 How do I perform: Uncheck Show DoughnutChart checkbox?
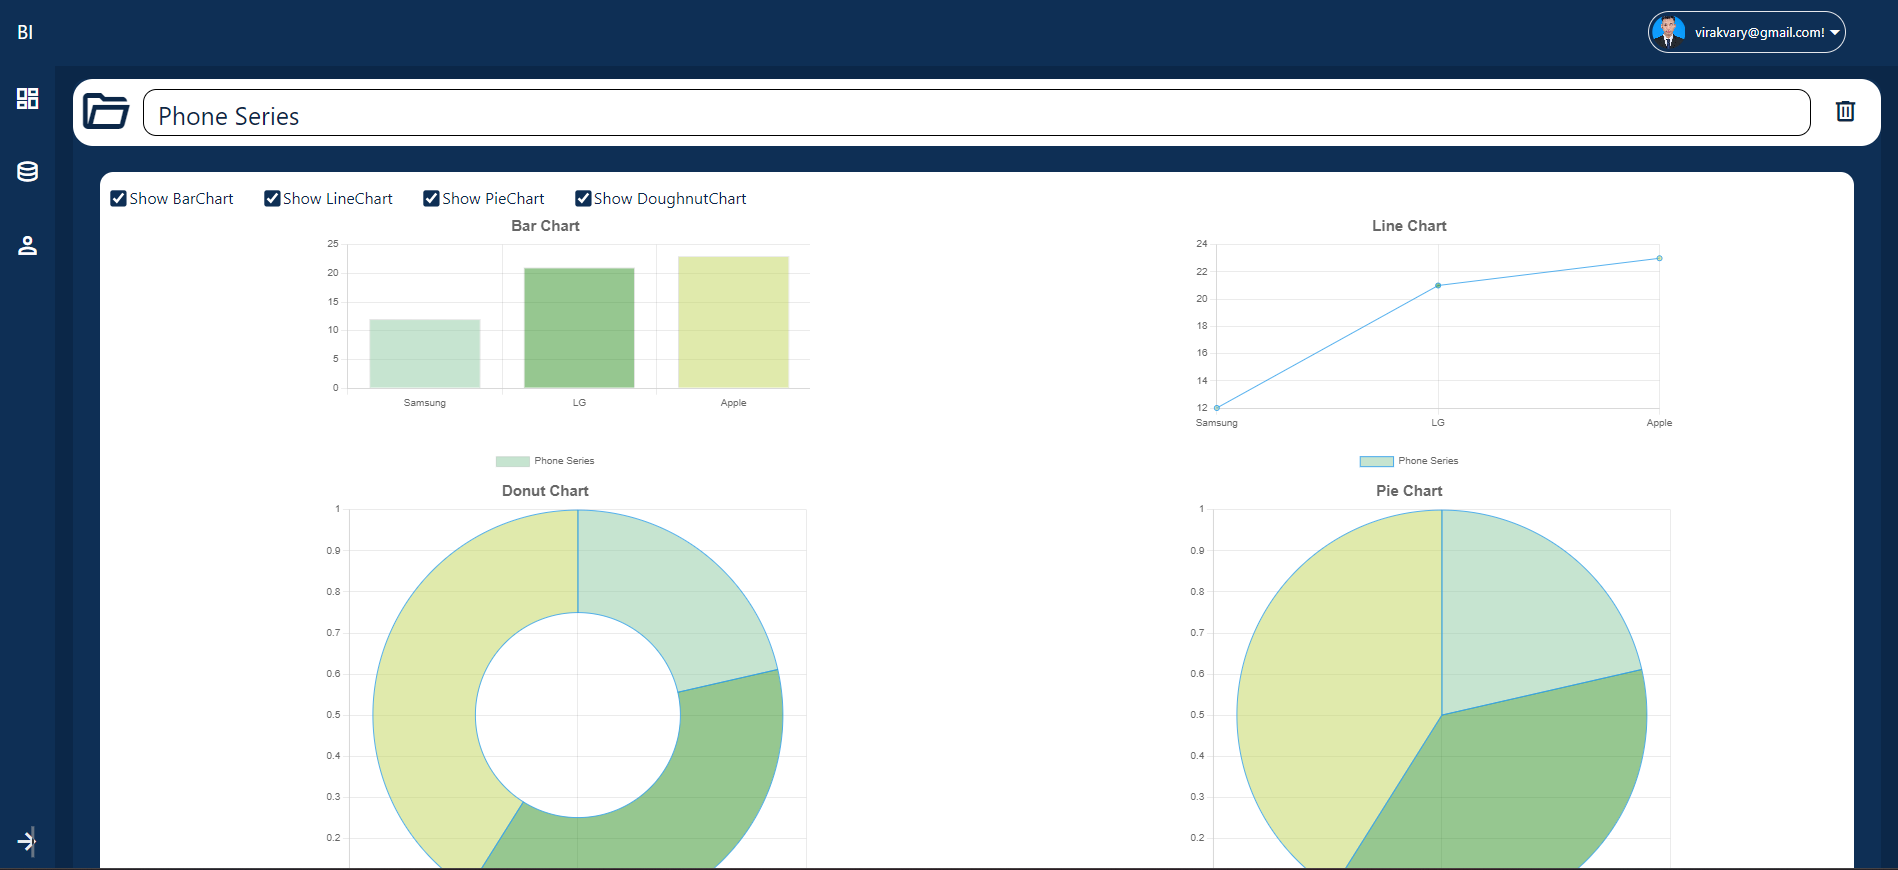pos(583,198)
